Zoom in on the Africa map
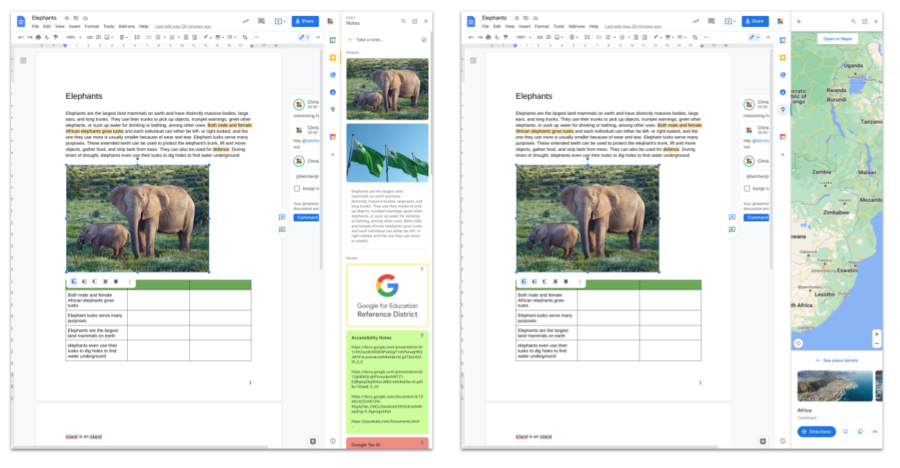Image resolution: width=900 pixels, height=468 pixels. click(876, 334)
